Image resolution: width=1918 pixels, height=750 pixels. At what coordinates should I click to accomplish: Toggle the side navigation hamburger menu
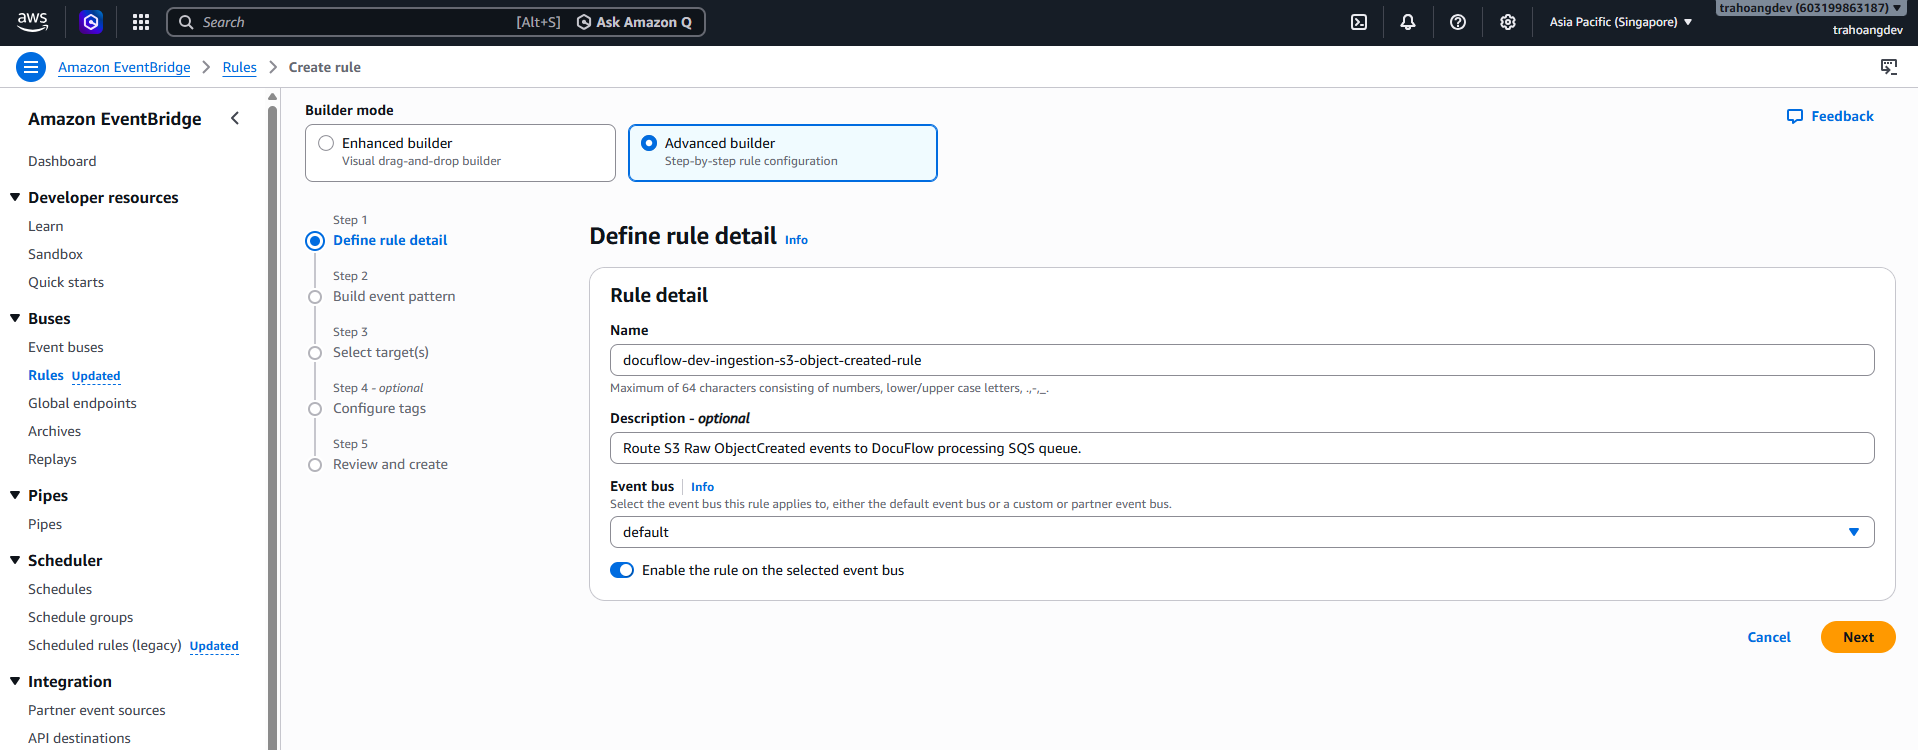[31, 67]
